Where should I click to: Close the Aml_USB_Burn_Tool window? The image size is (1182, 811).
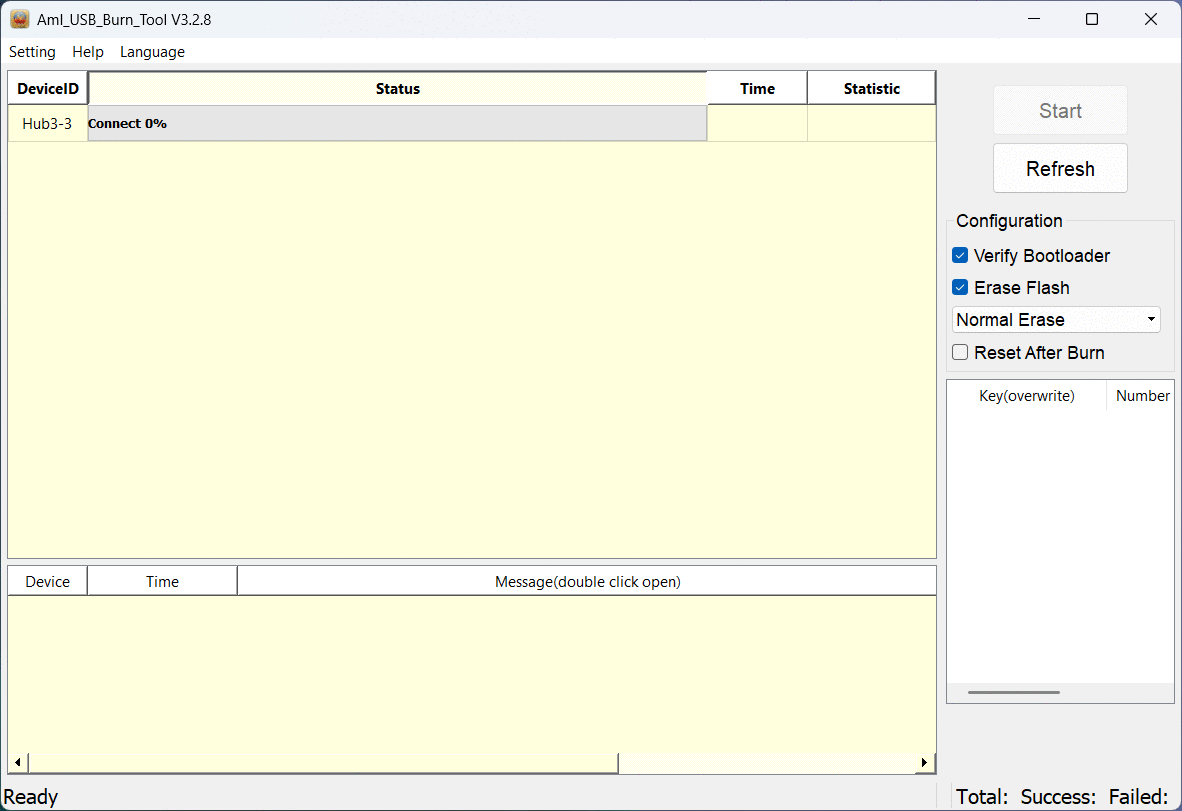[1151, 19]
